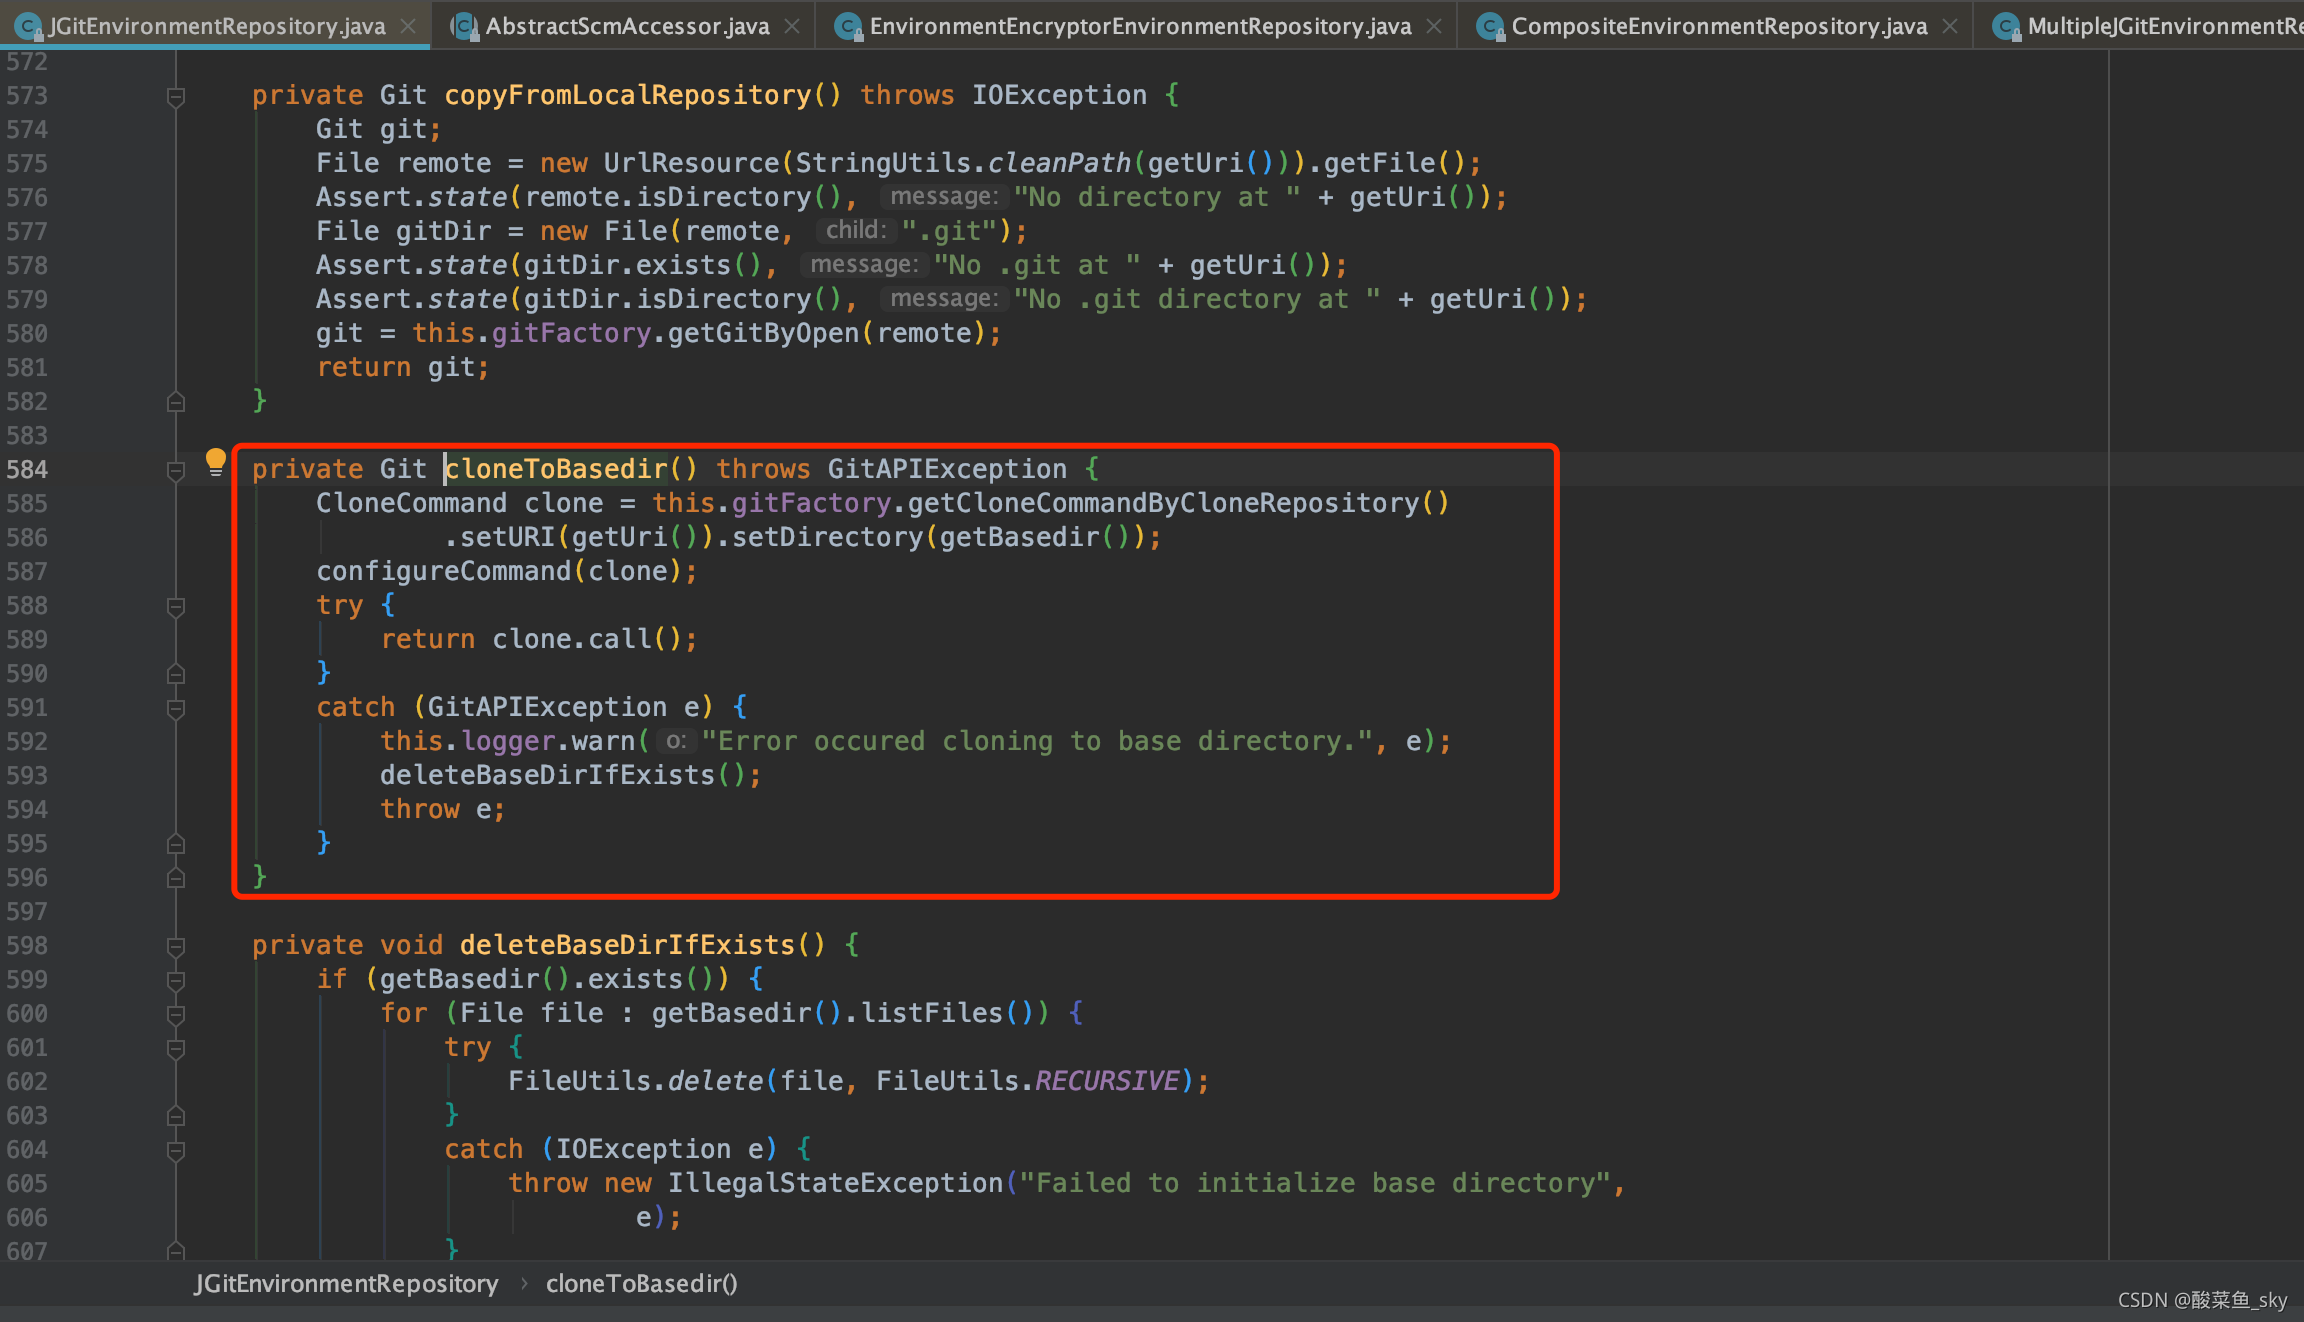
Task: Collapse the catch block at line 591
Action: (176, 709)
